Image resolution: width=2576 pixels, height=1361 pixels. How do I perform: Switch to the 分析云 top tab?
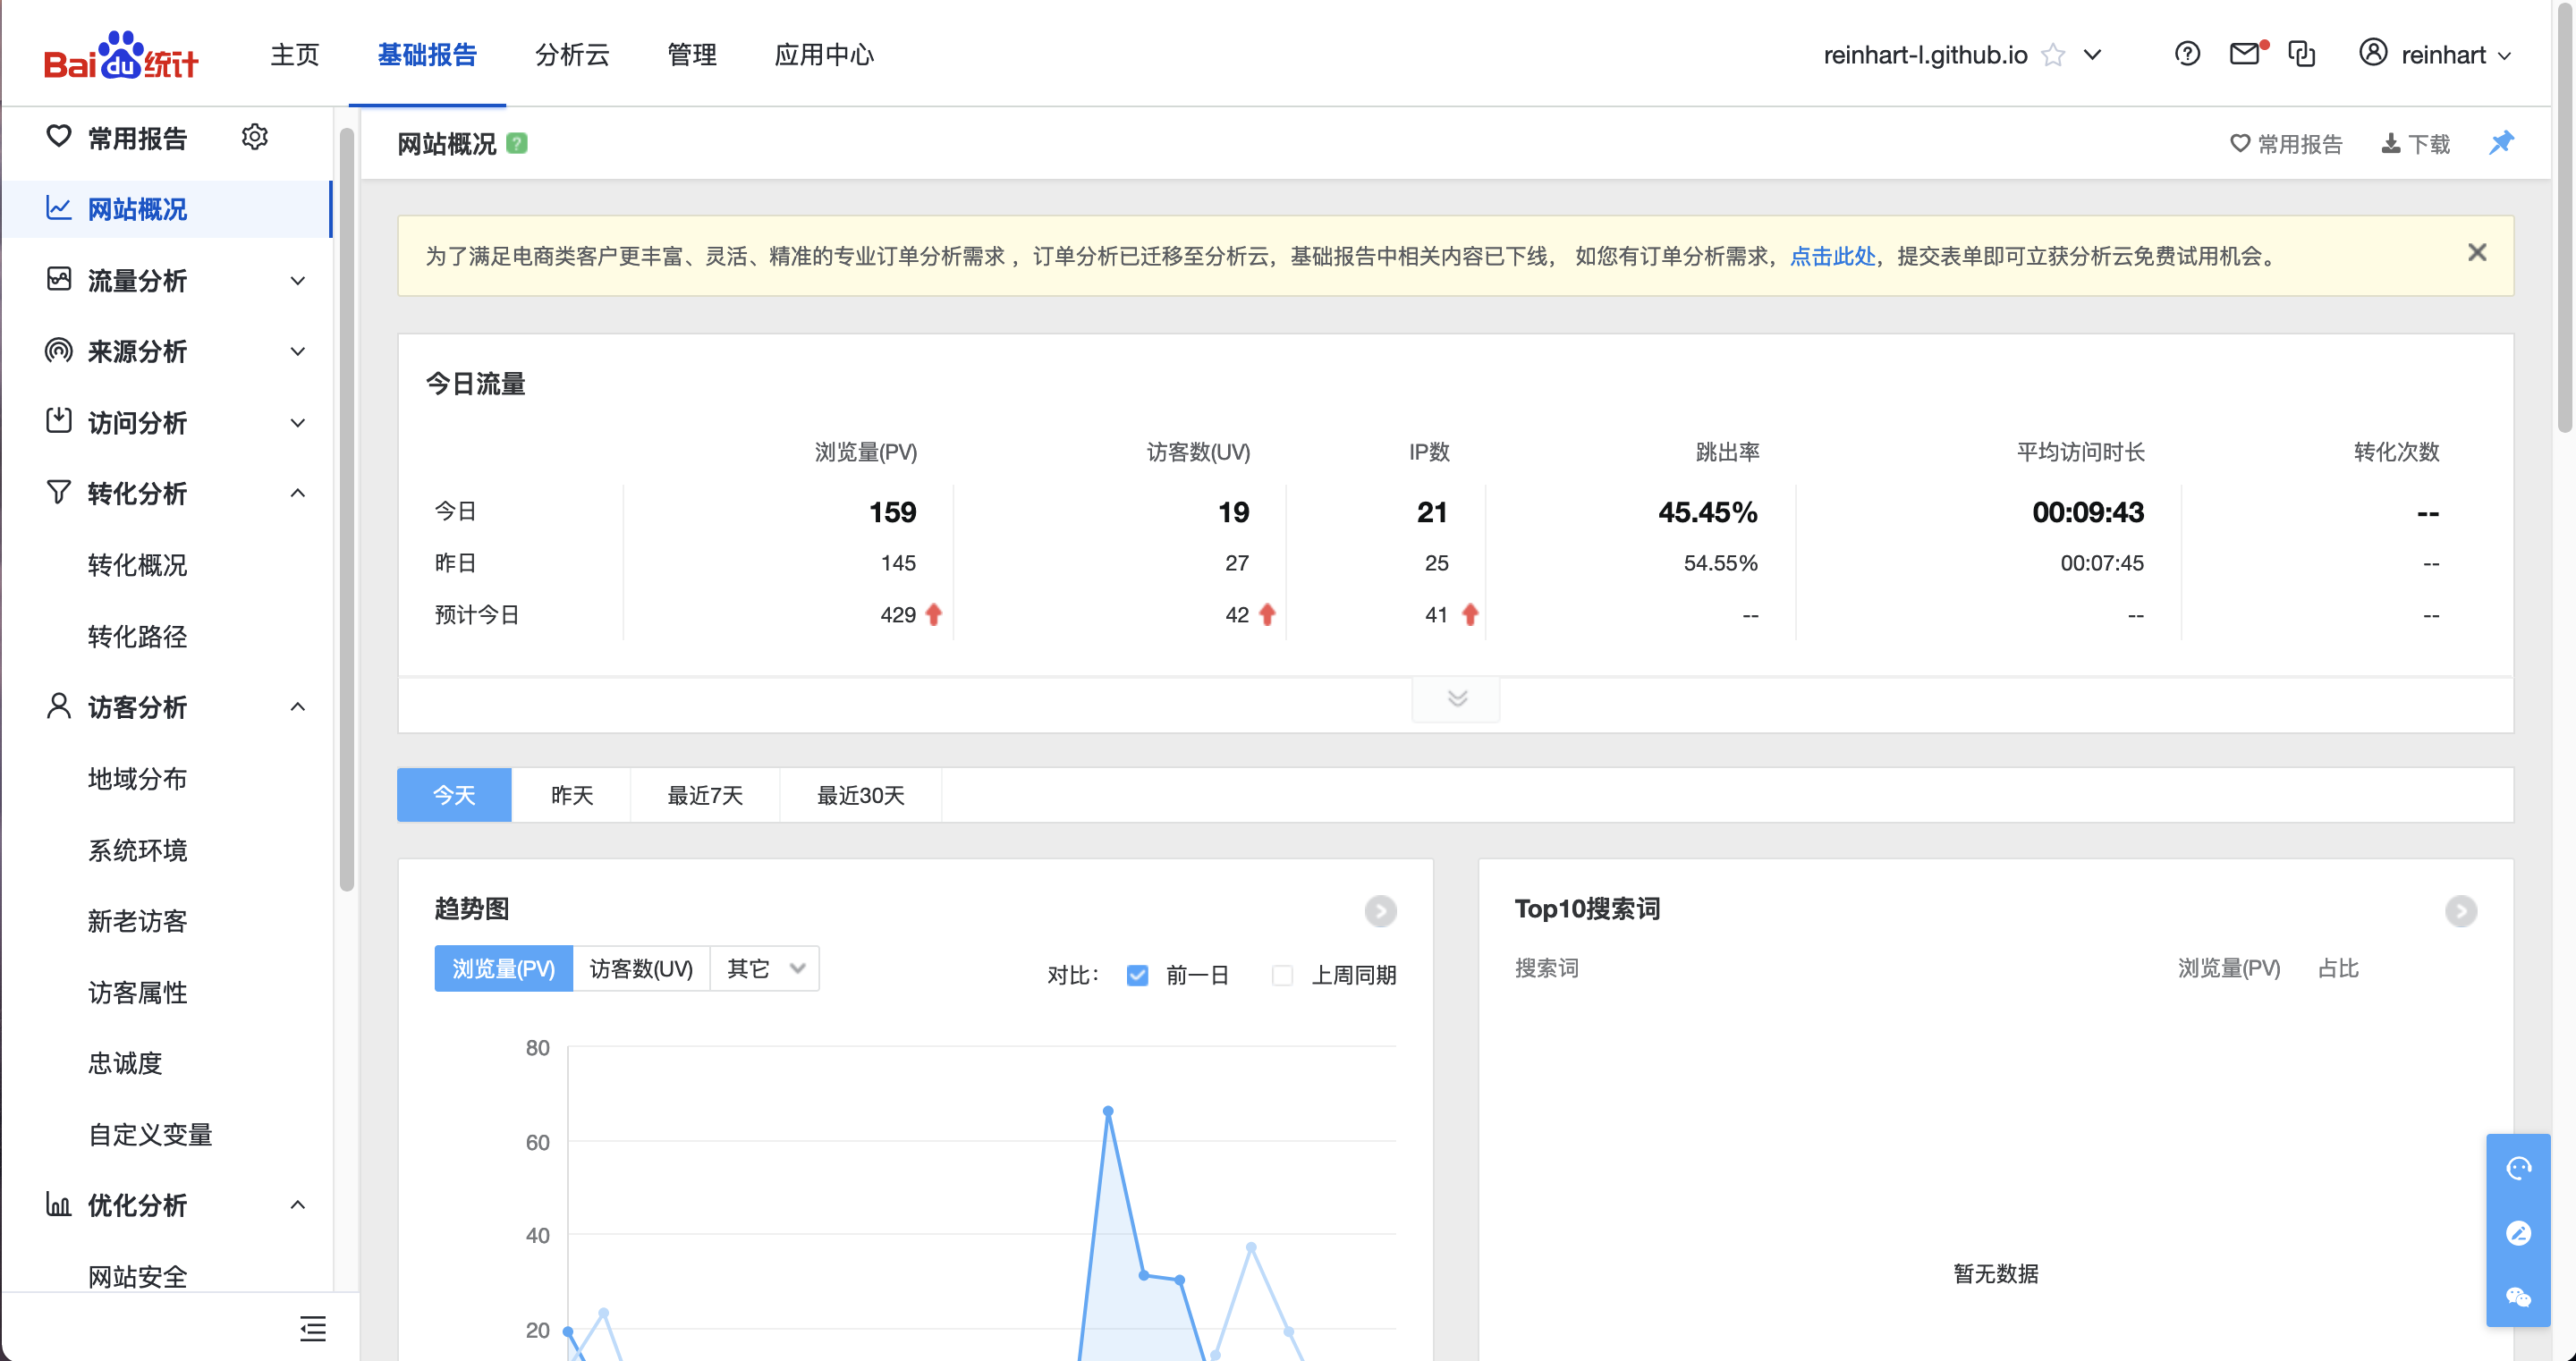point(572,55)
